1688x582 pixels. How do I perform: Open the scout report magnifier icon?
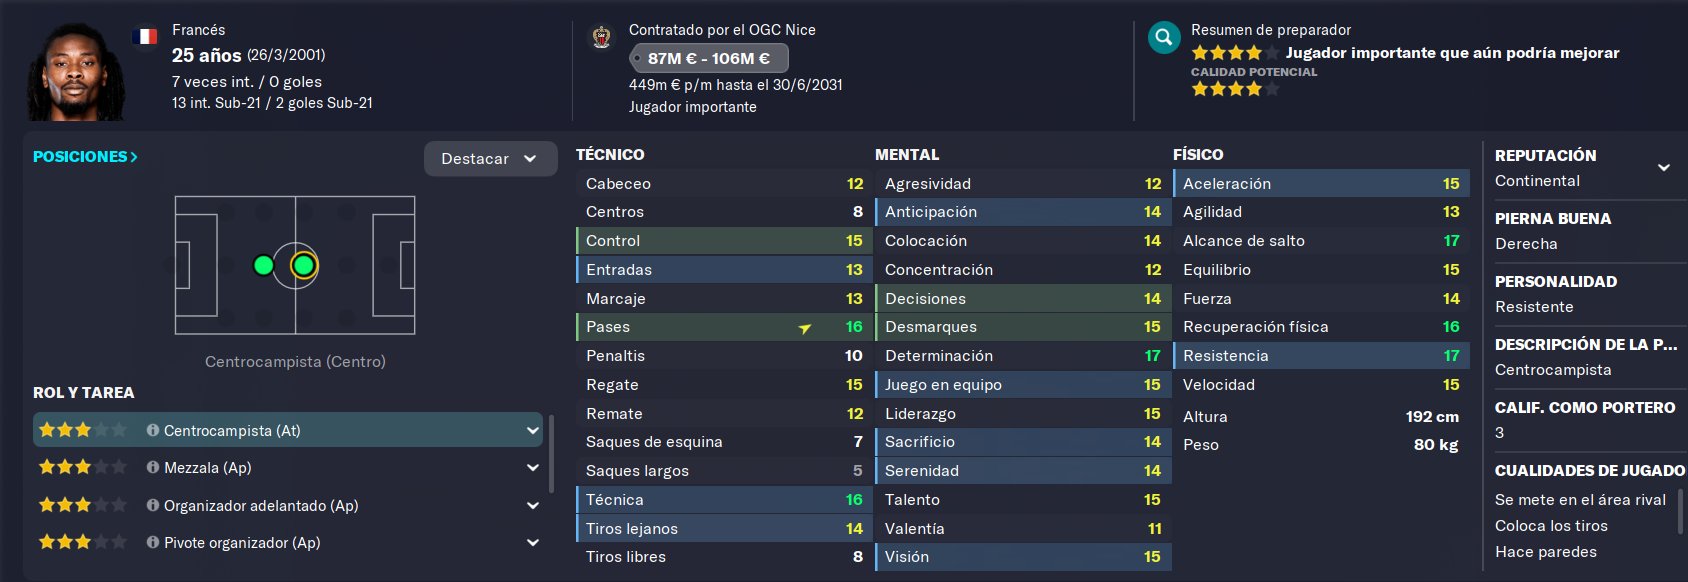pyautogui.click(x=1164, y=39)
